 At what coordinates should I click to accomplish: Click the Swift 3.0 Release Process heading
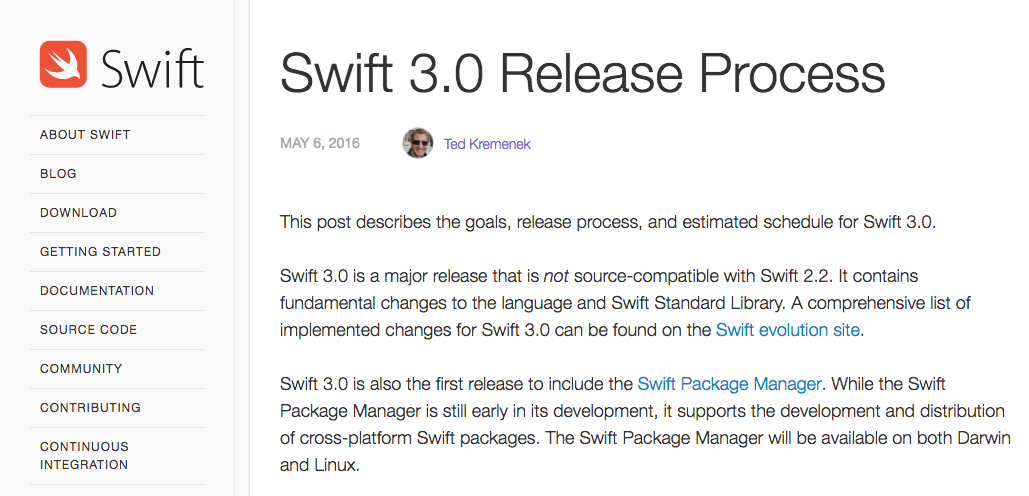click(582, 73)
